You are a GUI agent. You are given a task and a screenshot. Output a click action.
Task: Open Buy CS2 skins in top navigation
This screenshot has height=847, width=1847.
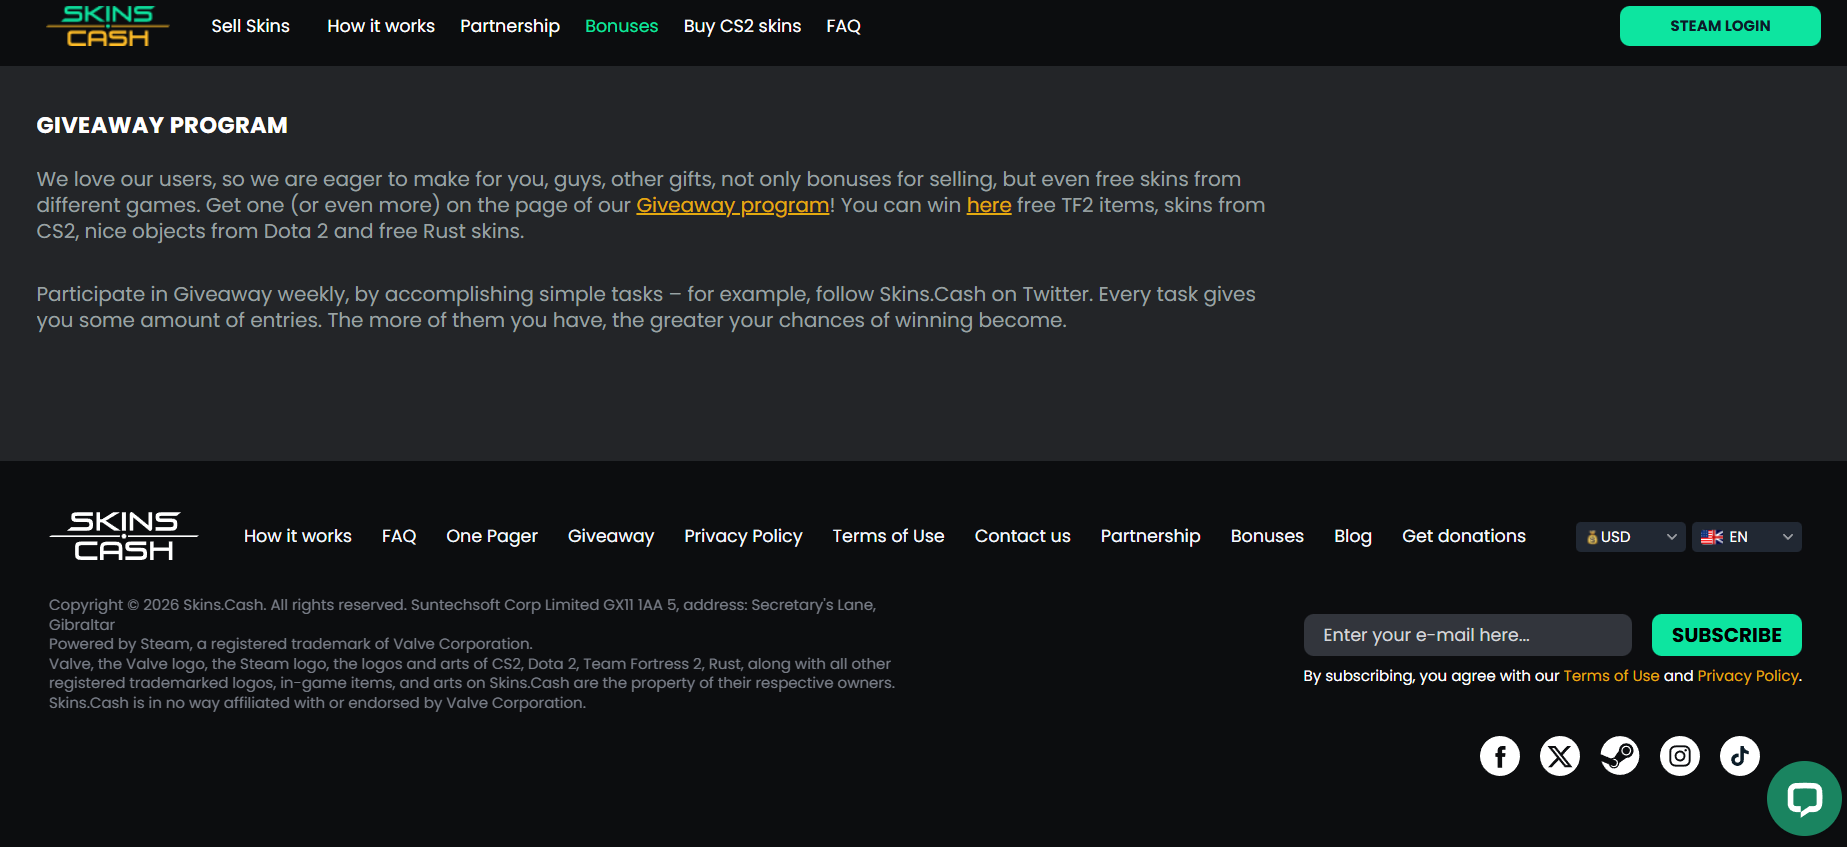(x=743, y=26)
